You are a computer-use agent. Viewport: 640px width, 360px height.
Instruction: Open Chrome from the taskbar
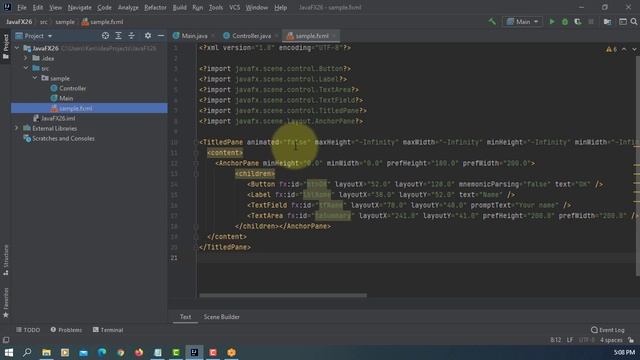click(120, 352)
